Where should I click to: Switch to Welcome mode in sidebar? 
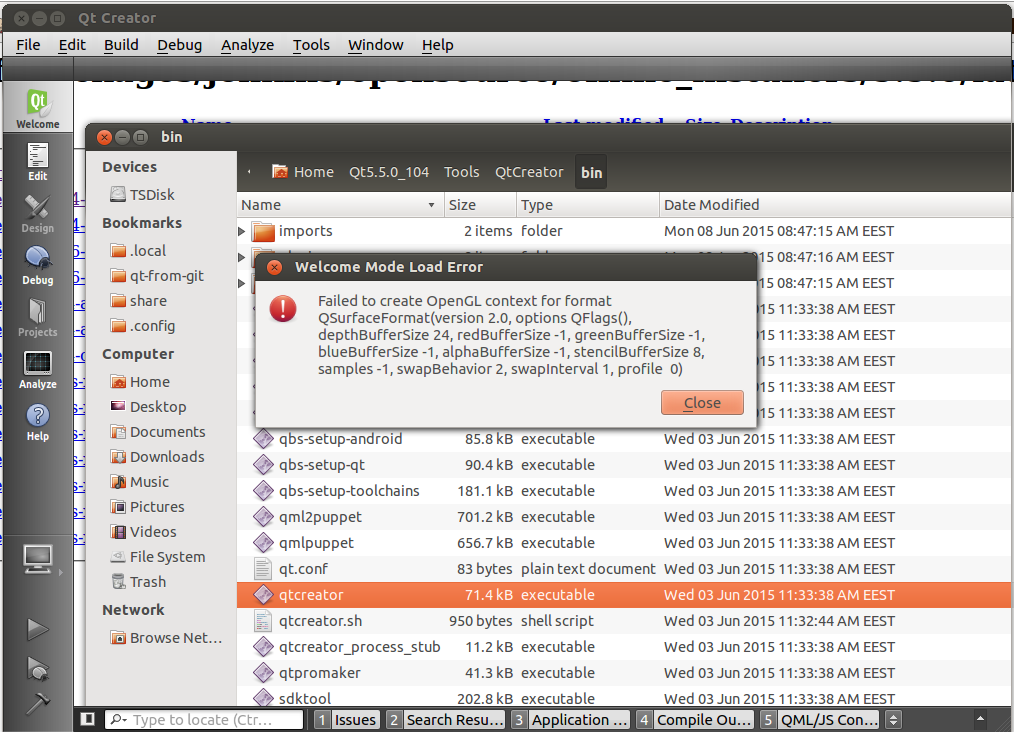[x=37, y=108]
